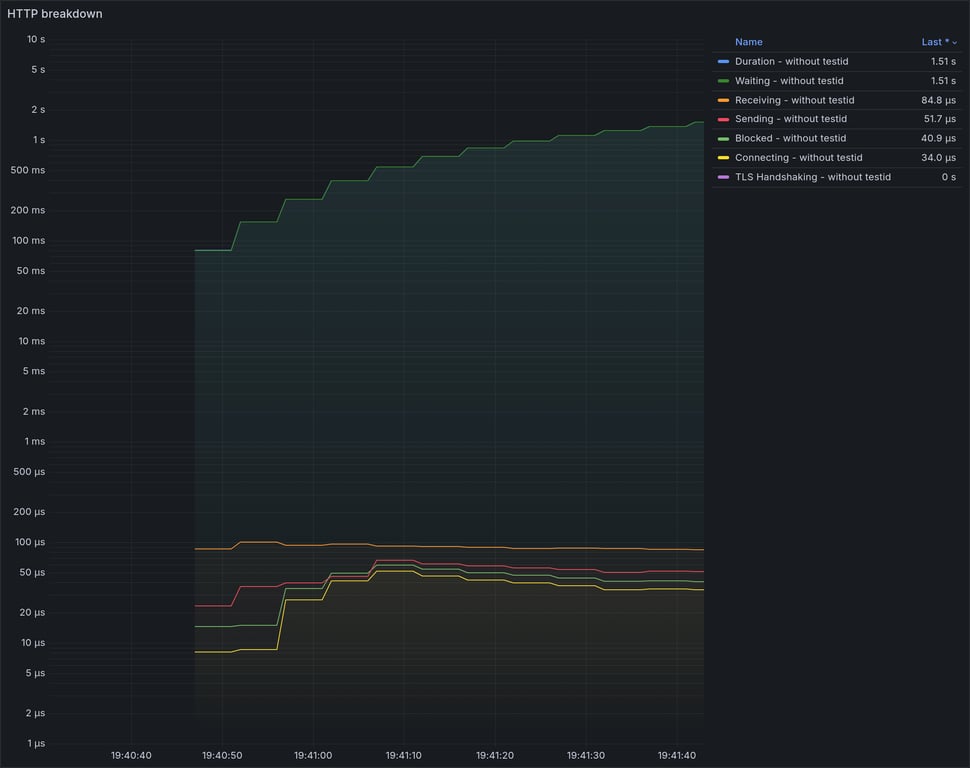
Task: Click the 20 ms y-axis label
Action: [x=31, y=311]
